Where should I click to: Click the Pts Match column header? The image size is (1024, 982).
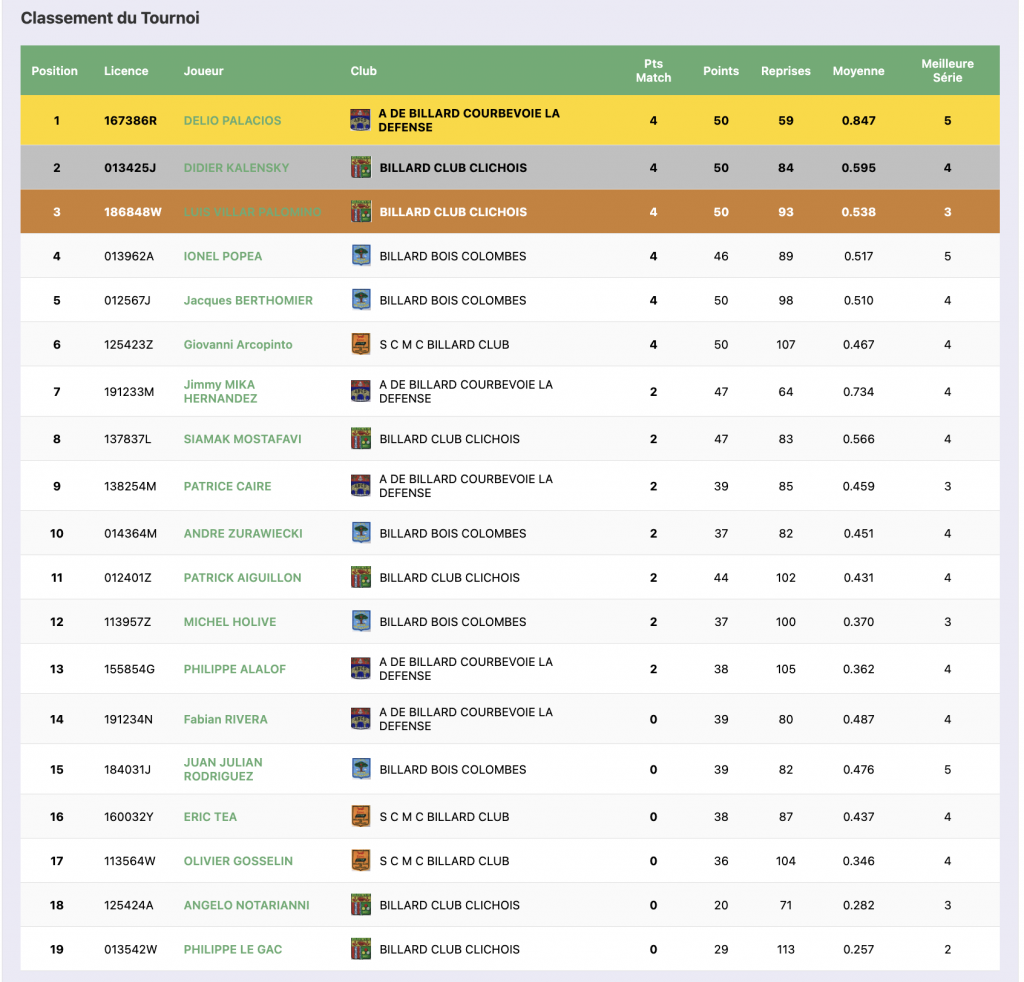point(653,70)
